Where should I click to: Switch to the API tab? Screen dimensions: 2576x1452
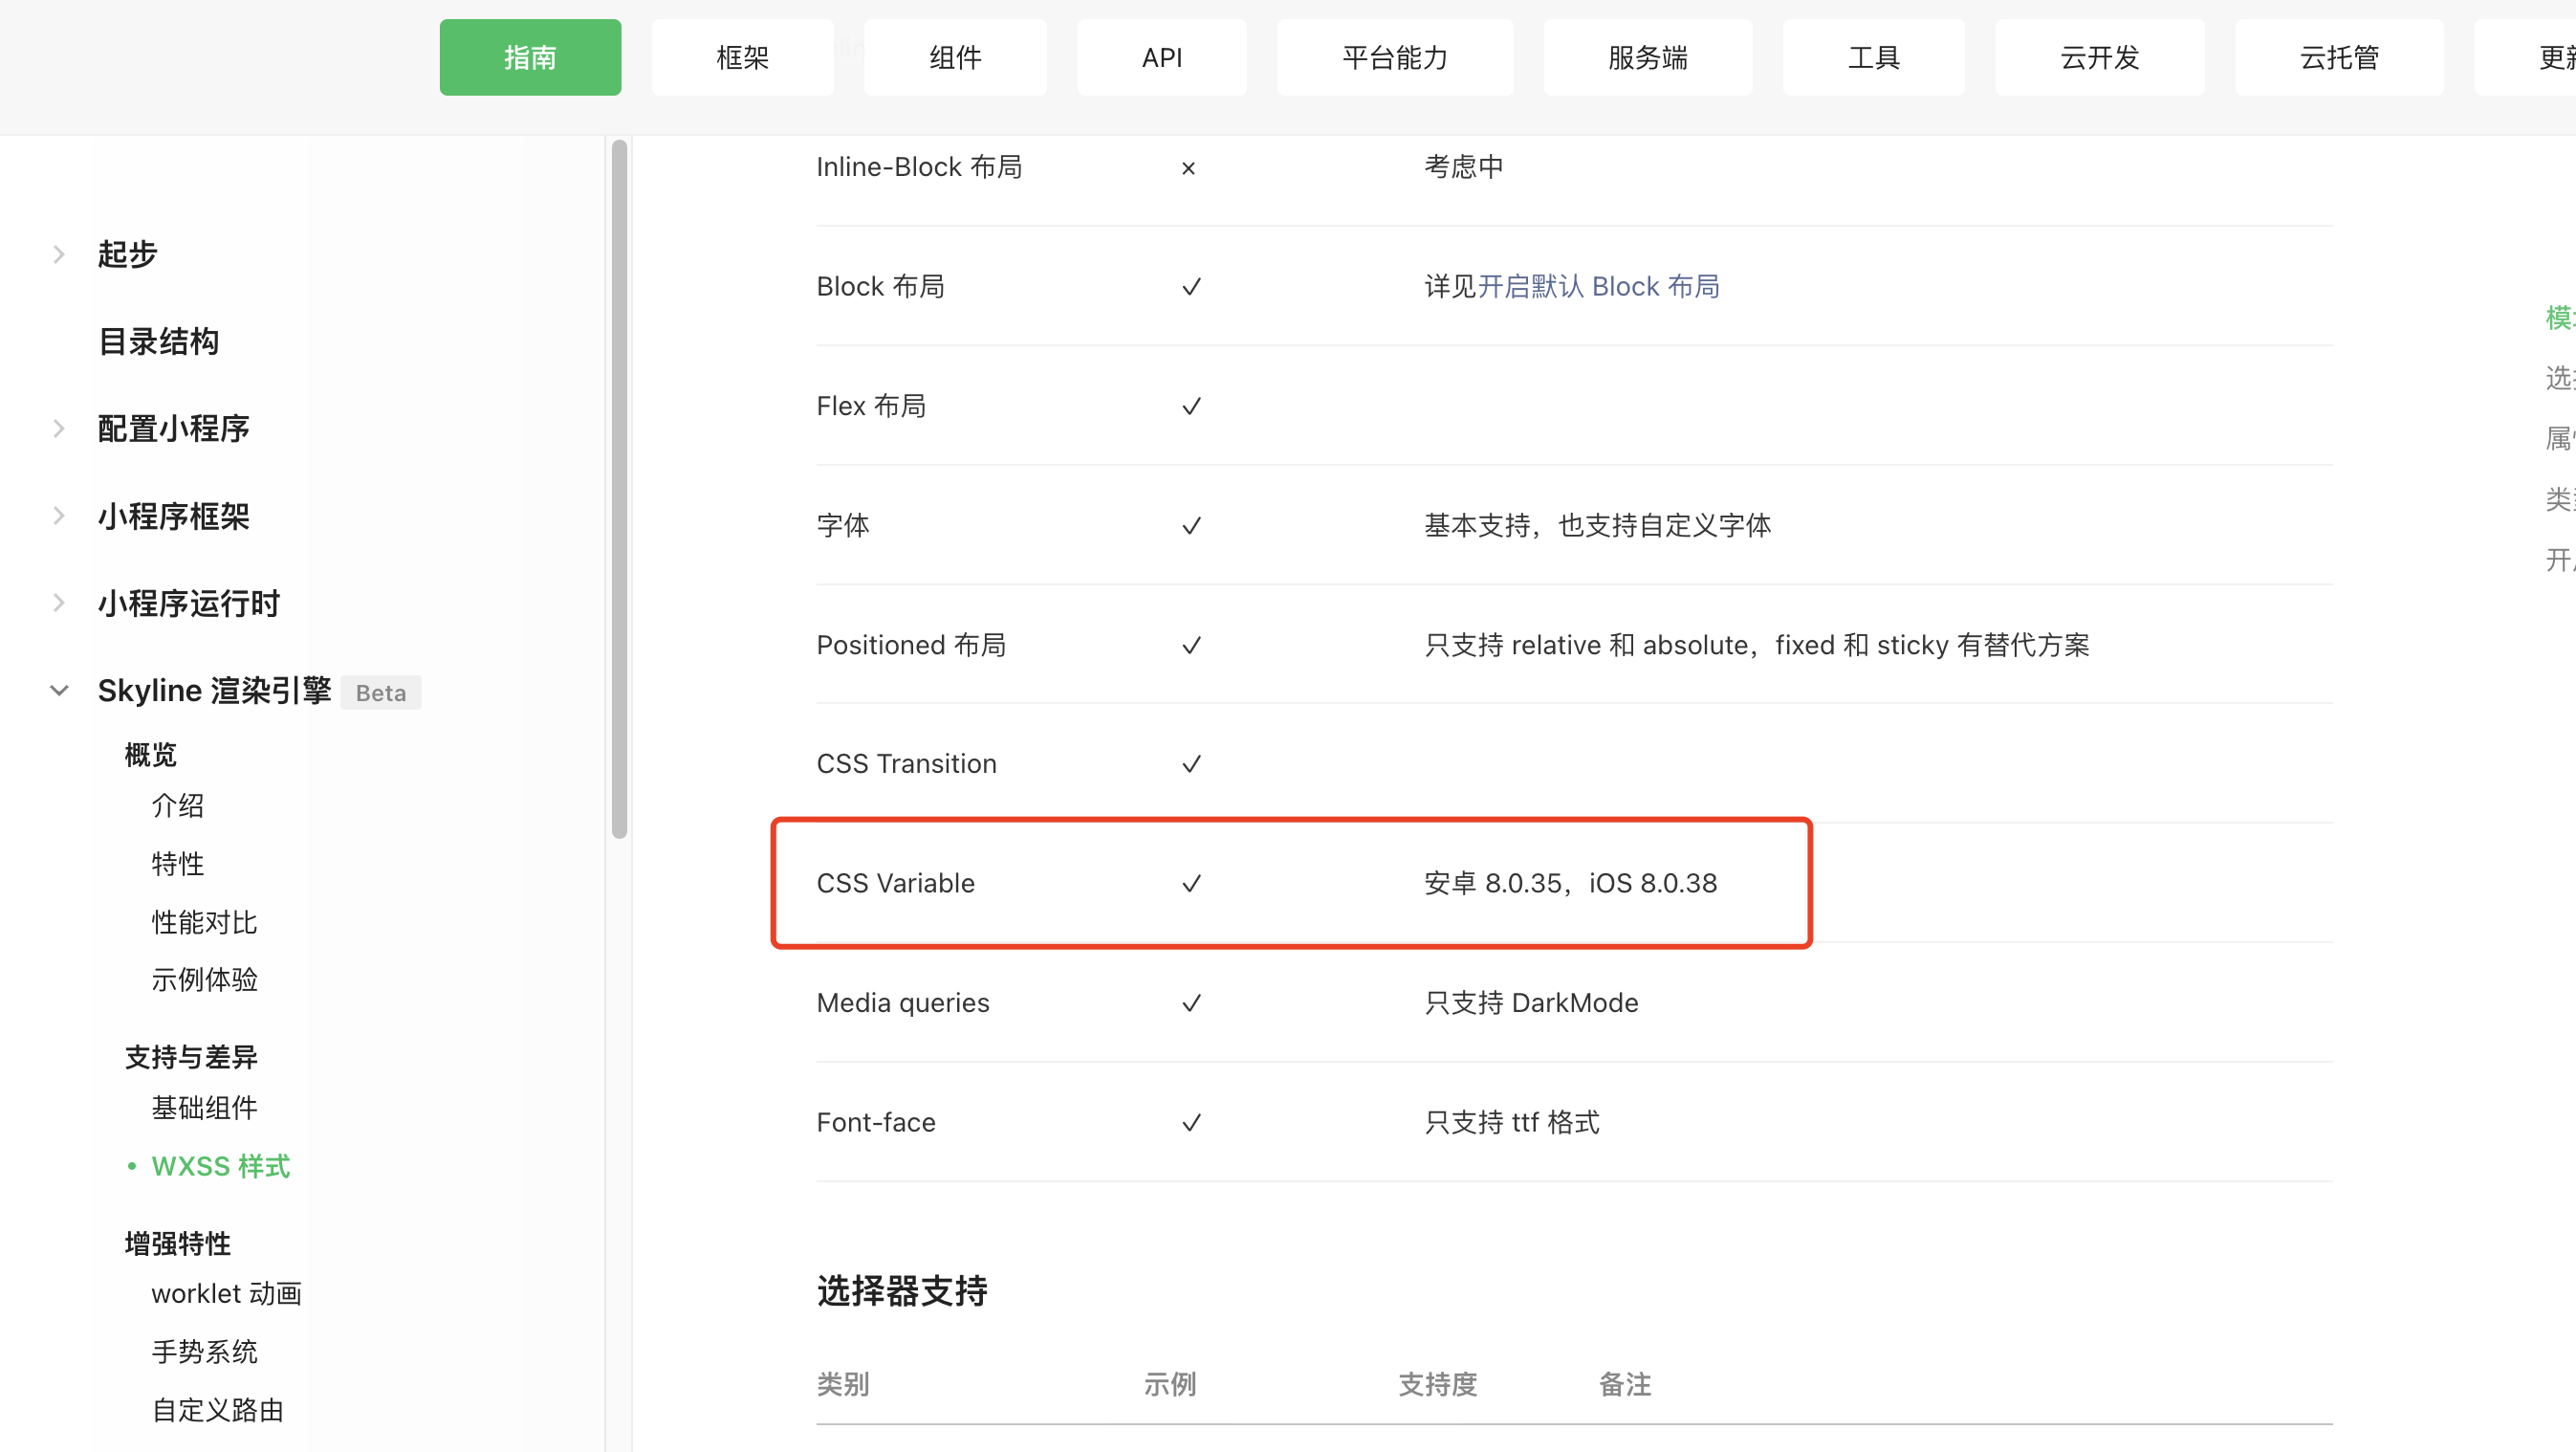1161,58
